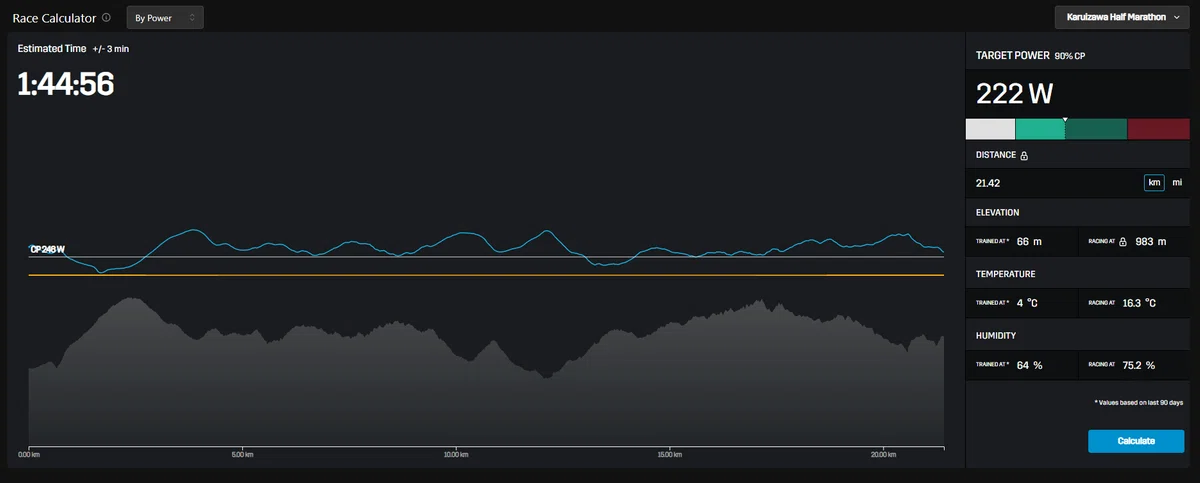Edit the trained-at elevation value 66 m
Screen dimensions: 1200x483
(x=1029, y=242)
